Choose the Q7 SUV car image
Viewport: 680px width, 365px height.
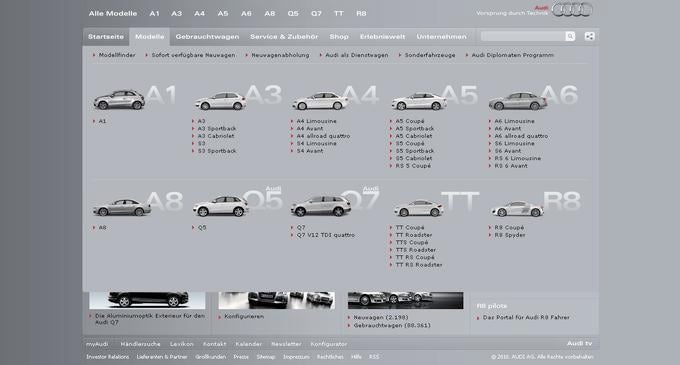321,206
